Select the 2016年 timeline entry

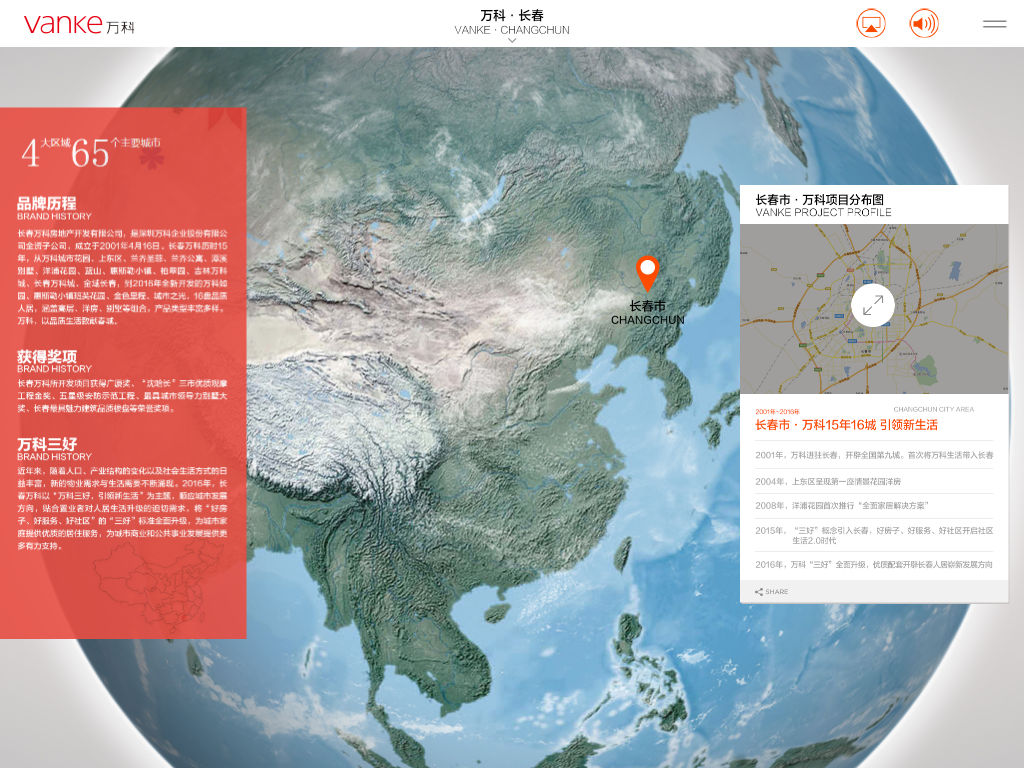(x=874, y=564)
